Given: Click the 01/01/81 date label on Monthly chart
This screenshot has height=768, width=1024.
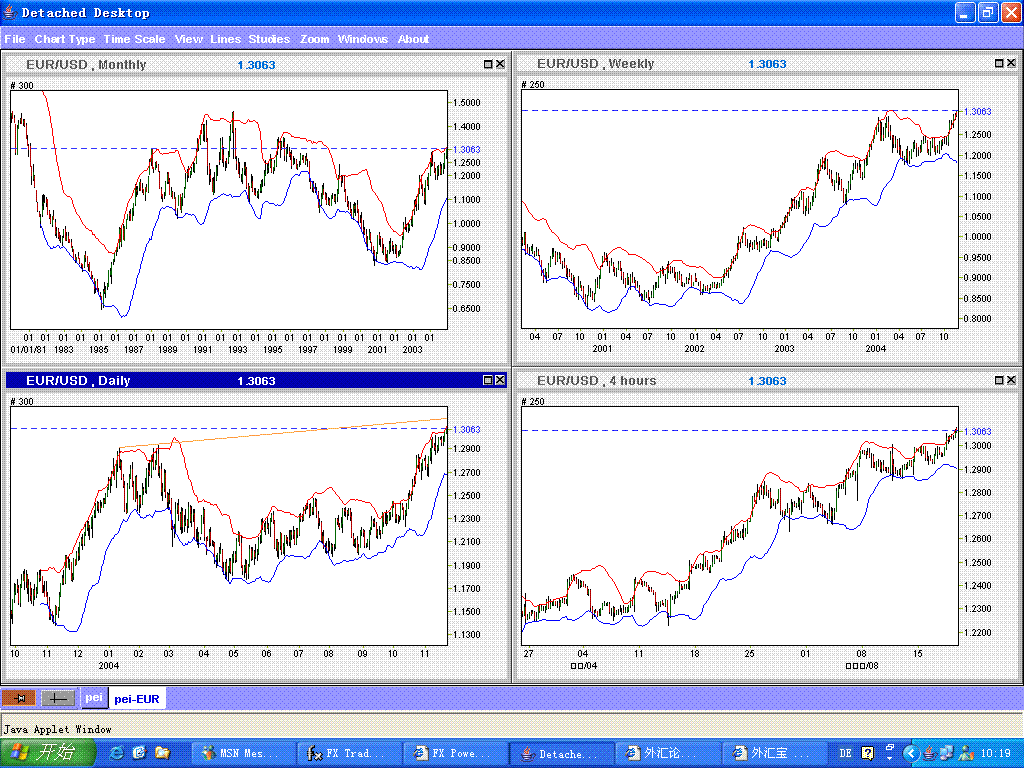Looking at the screenshot, I should [28, 349].
